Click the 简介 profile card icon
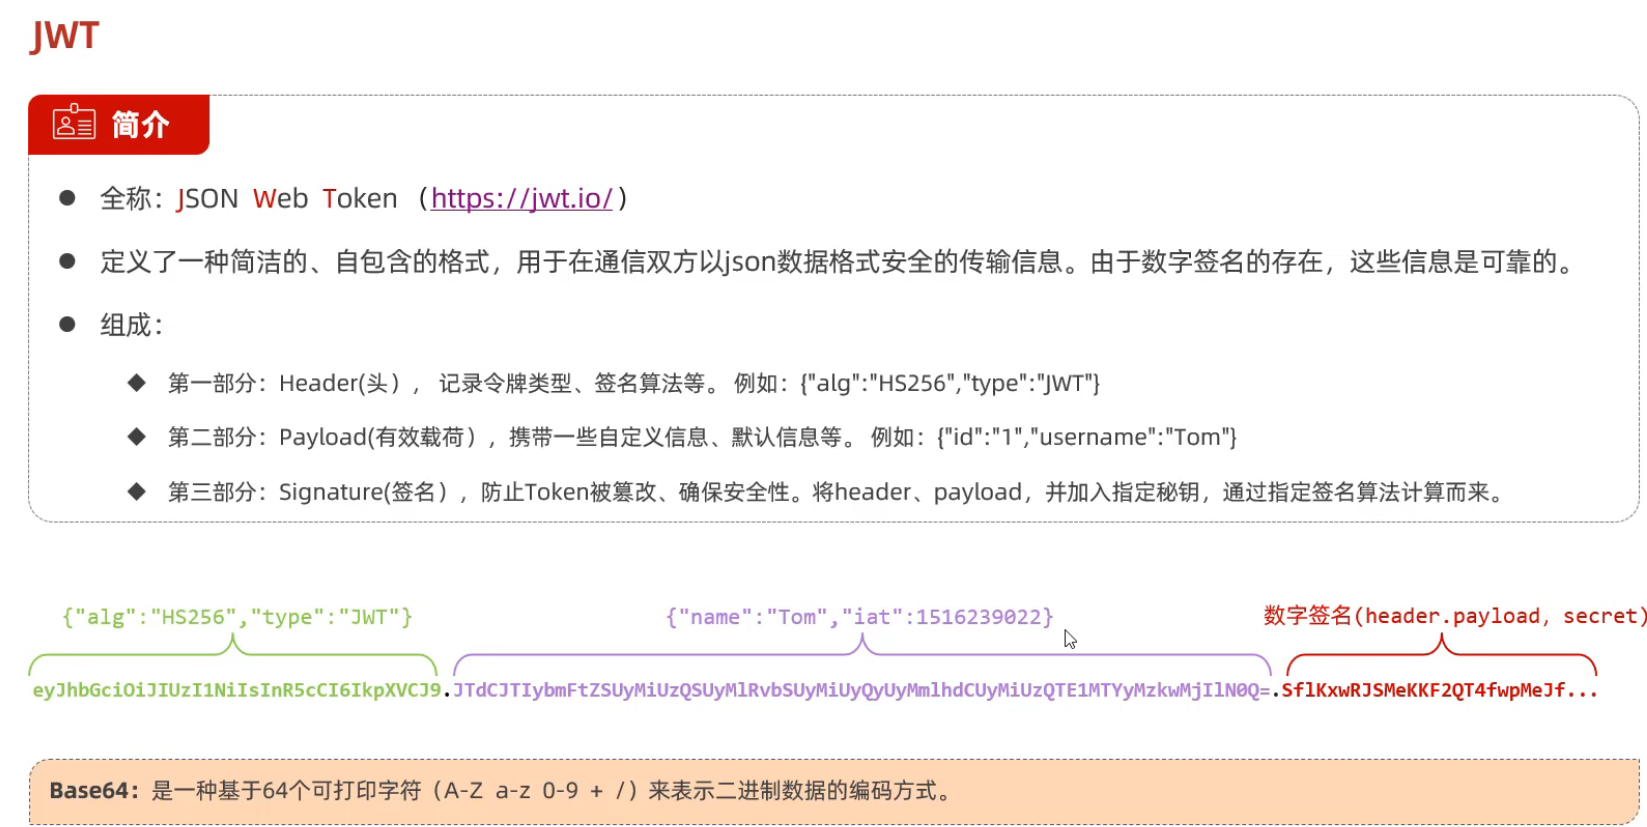1647x827 pixels. point(74,122)
